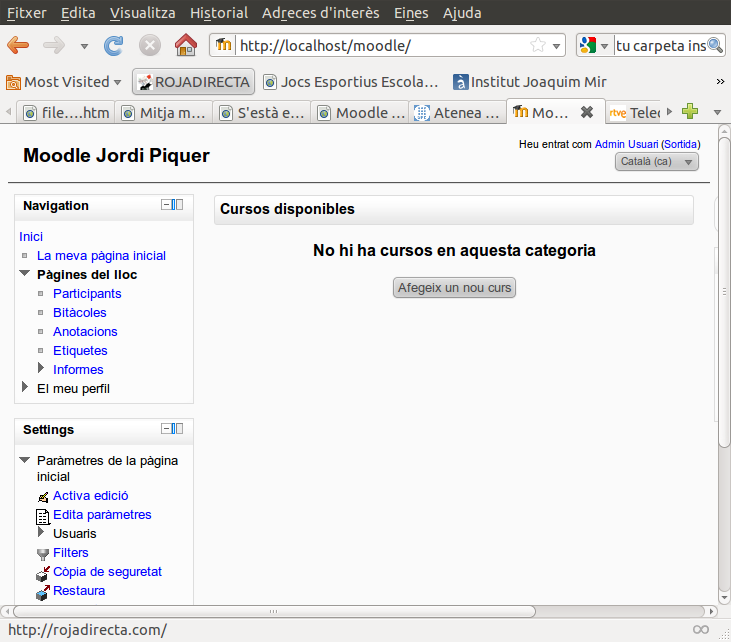Dock the Settings block to the side
This screenshot has height=642, width=731.
(x=178, y=429)
